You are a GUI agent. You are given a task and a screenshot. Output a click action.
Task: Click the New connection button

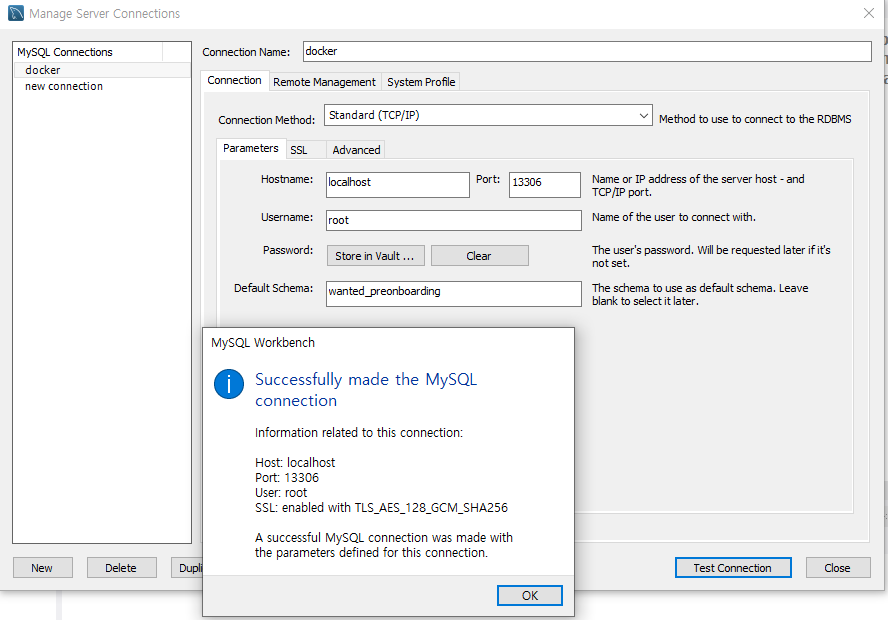42,568
